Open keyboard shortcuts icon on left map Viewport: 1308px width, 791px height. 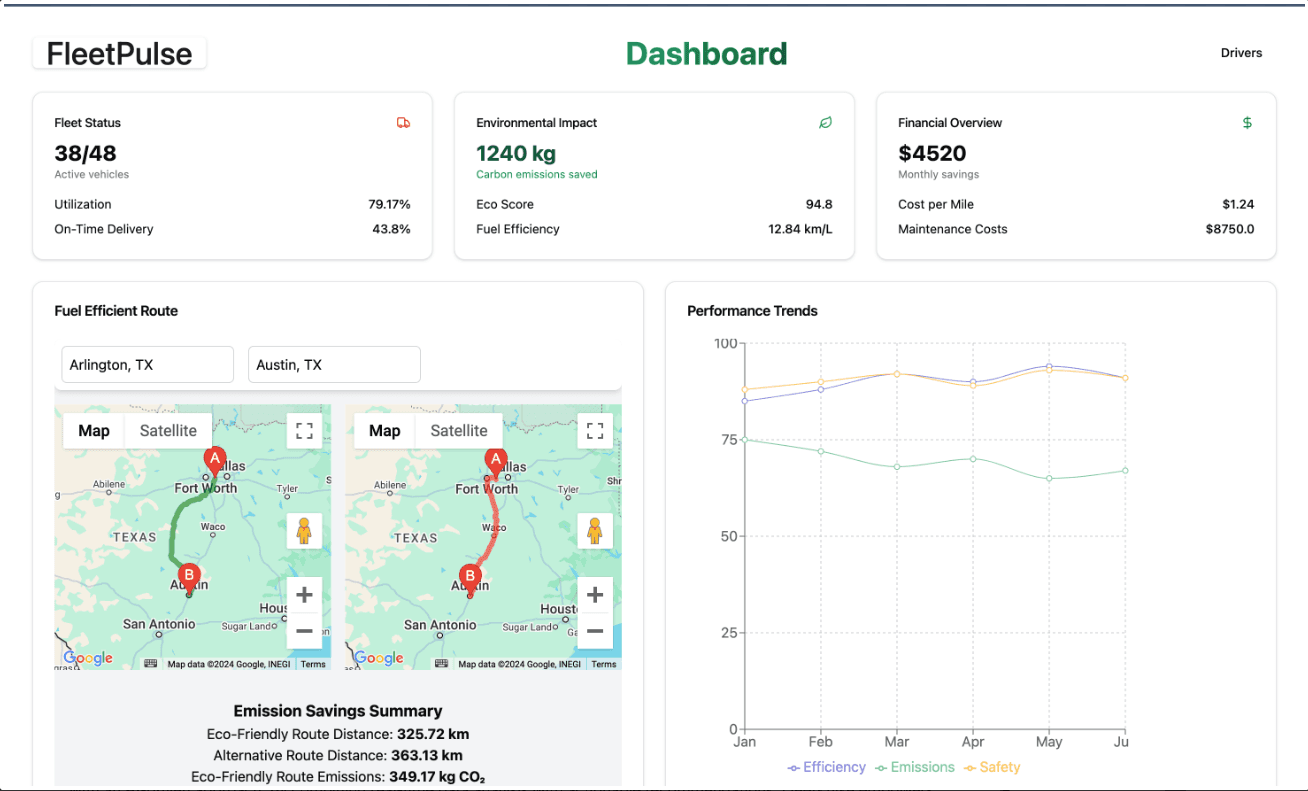[150, 664]
